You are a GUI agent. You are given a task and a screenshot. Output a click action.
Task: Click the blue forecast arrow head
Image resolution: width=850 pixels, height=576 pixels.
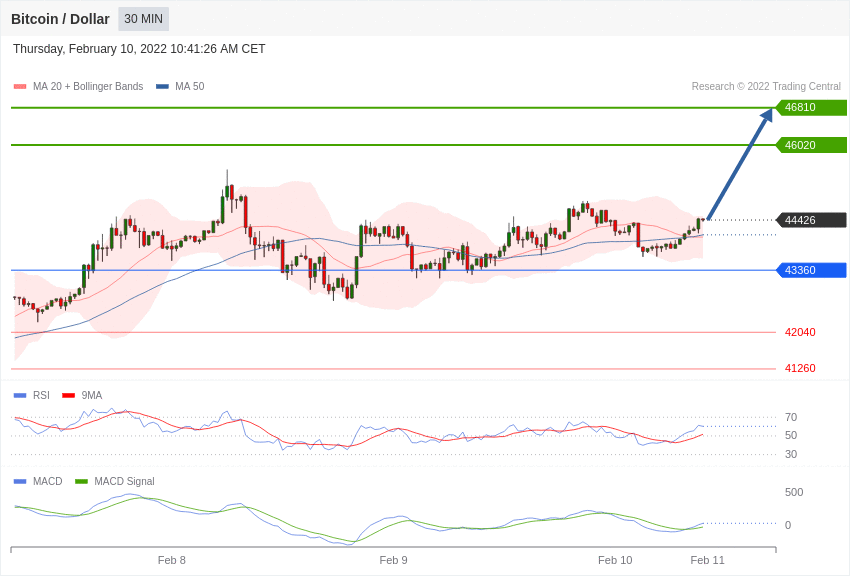(766, 116)
